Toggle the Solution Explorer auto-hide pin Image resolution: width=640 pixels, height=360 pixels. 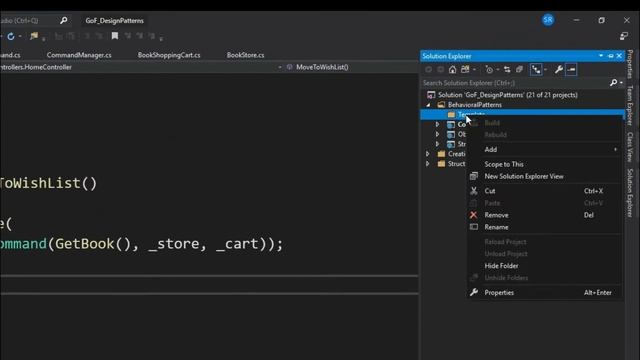pos(611,56)
